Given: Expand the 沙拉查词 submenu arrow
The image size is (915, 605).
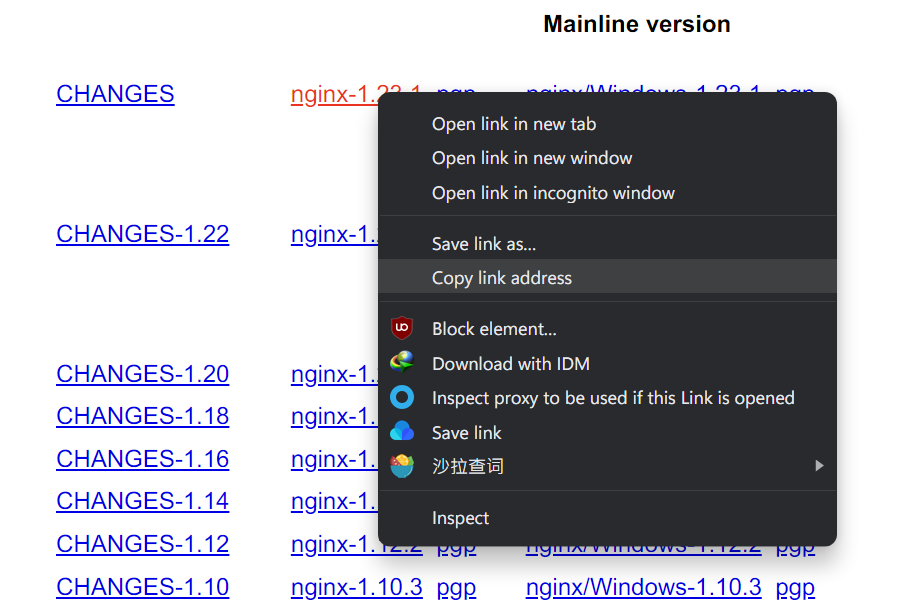Looking at the screenshot, I should pos(819,466).
